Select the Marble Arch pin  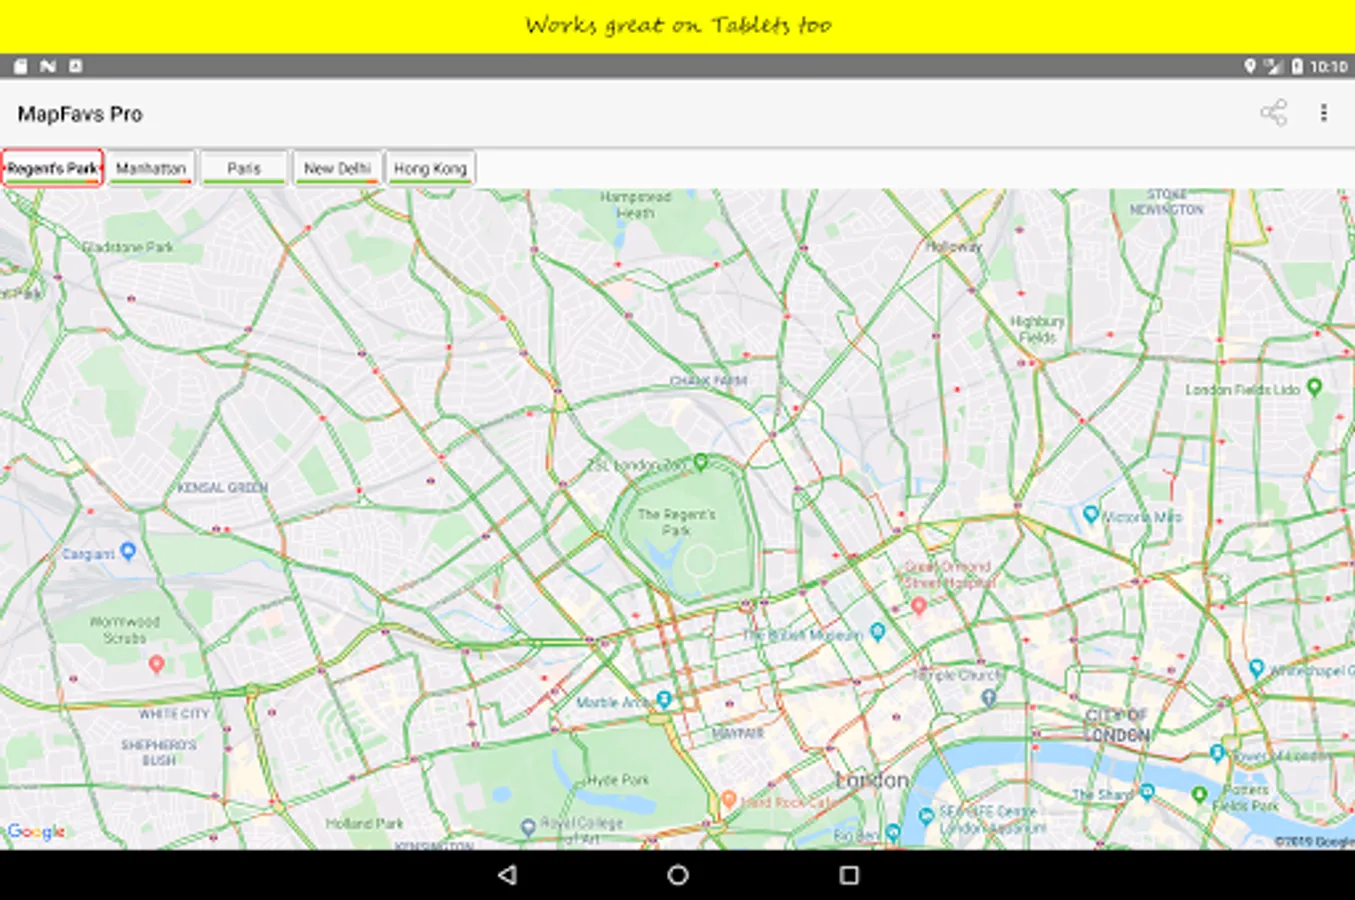point(663,699)
